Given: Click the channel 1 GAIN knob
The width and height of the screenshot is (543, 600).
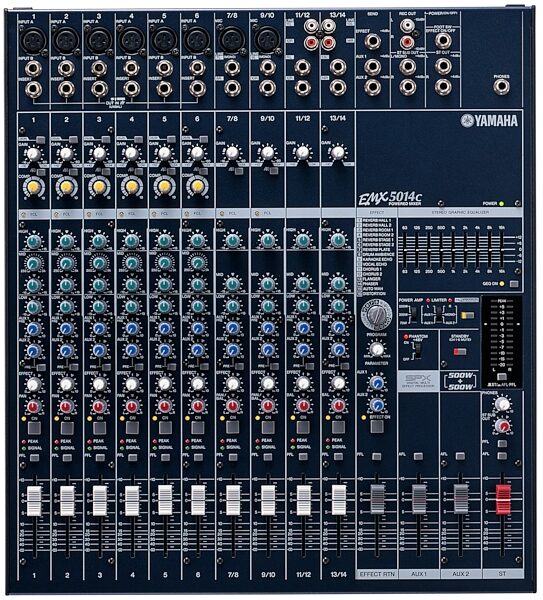Looking at the screenshot, I should 33,154.
